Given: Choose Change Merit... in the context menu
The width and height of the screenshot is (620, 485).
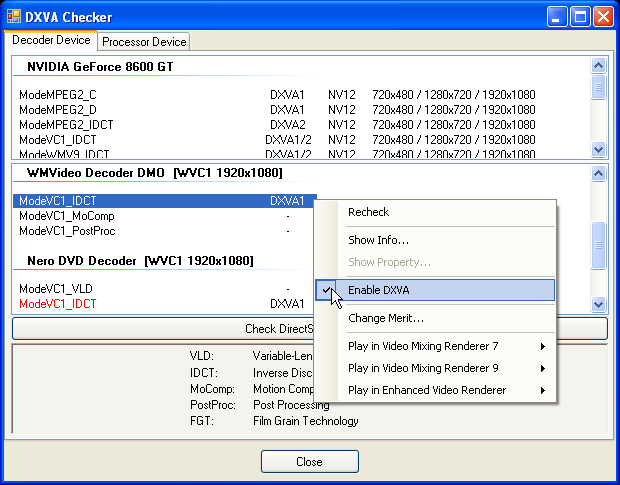Looking at the screenshot, I should coord(435,318).
